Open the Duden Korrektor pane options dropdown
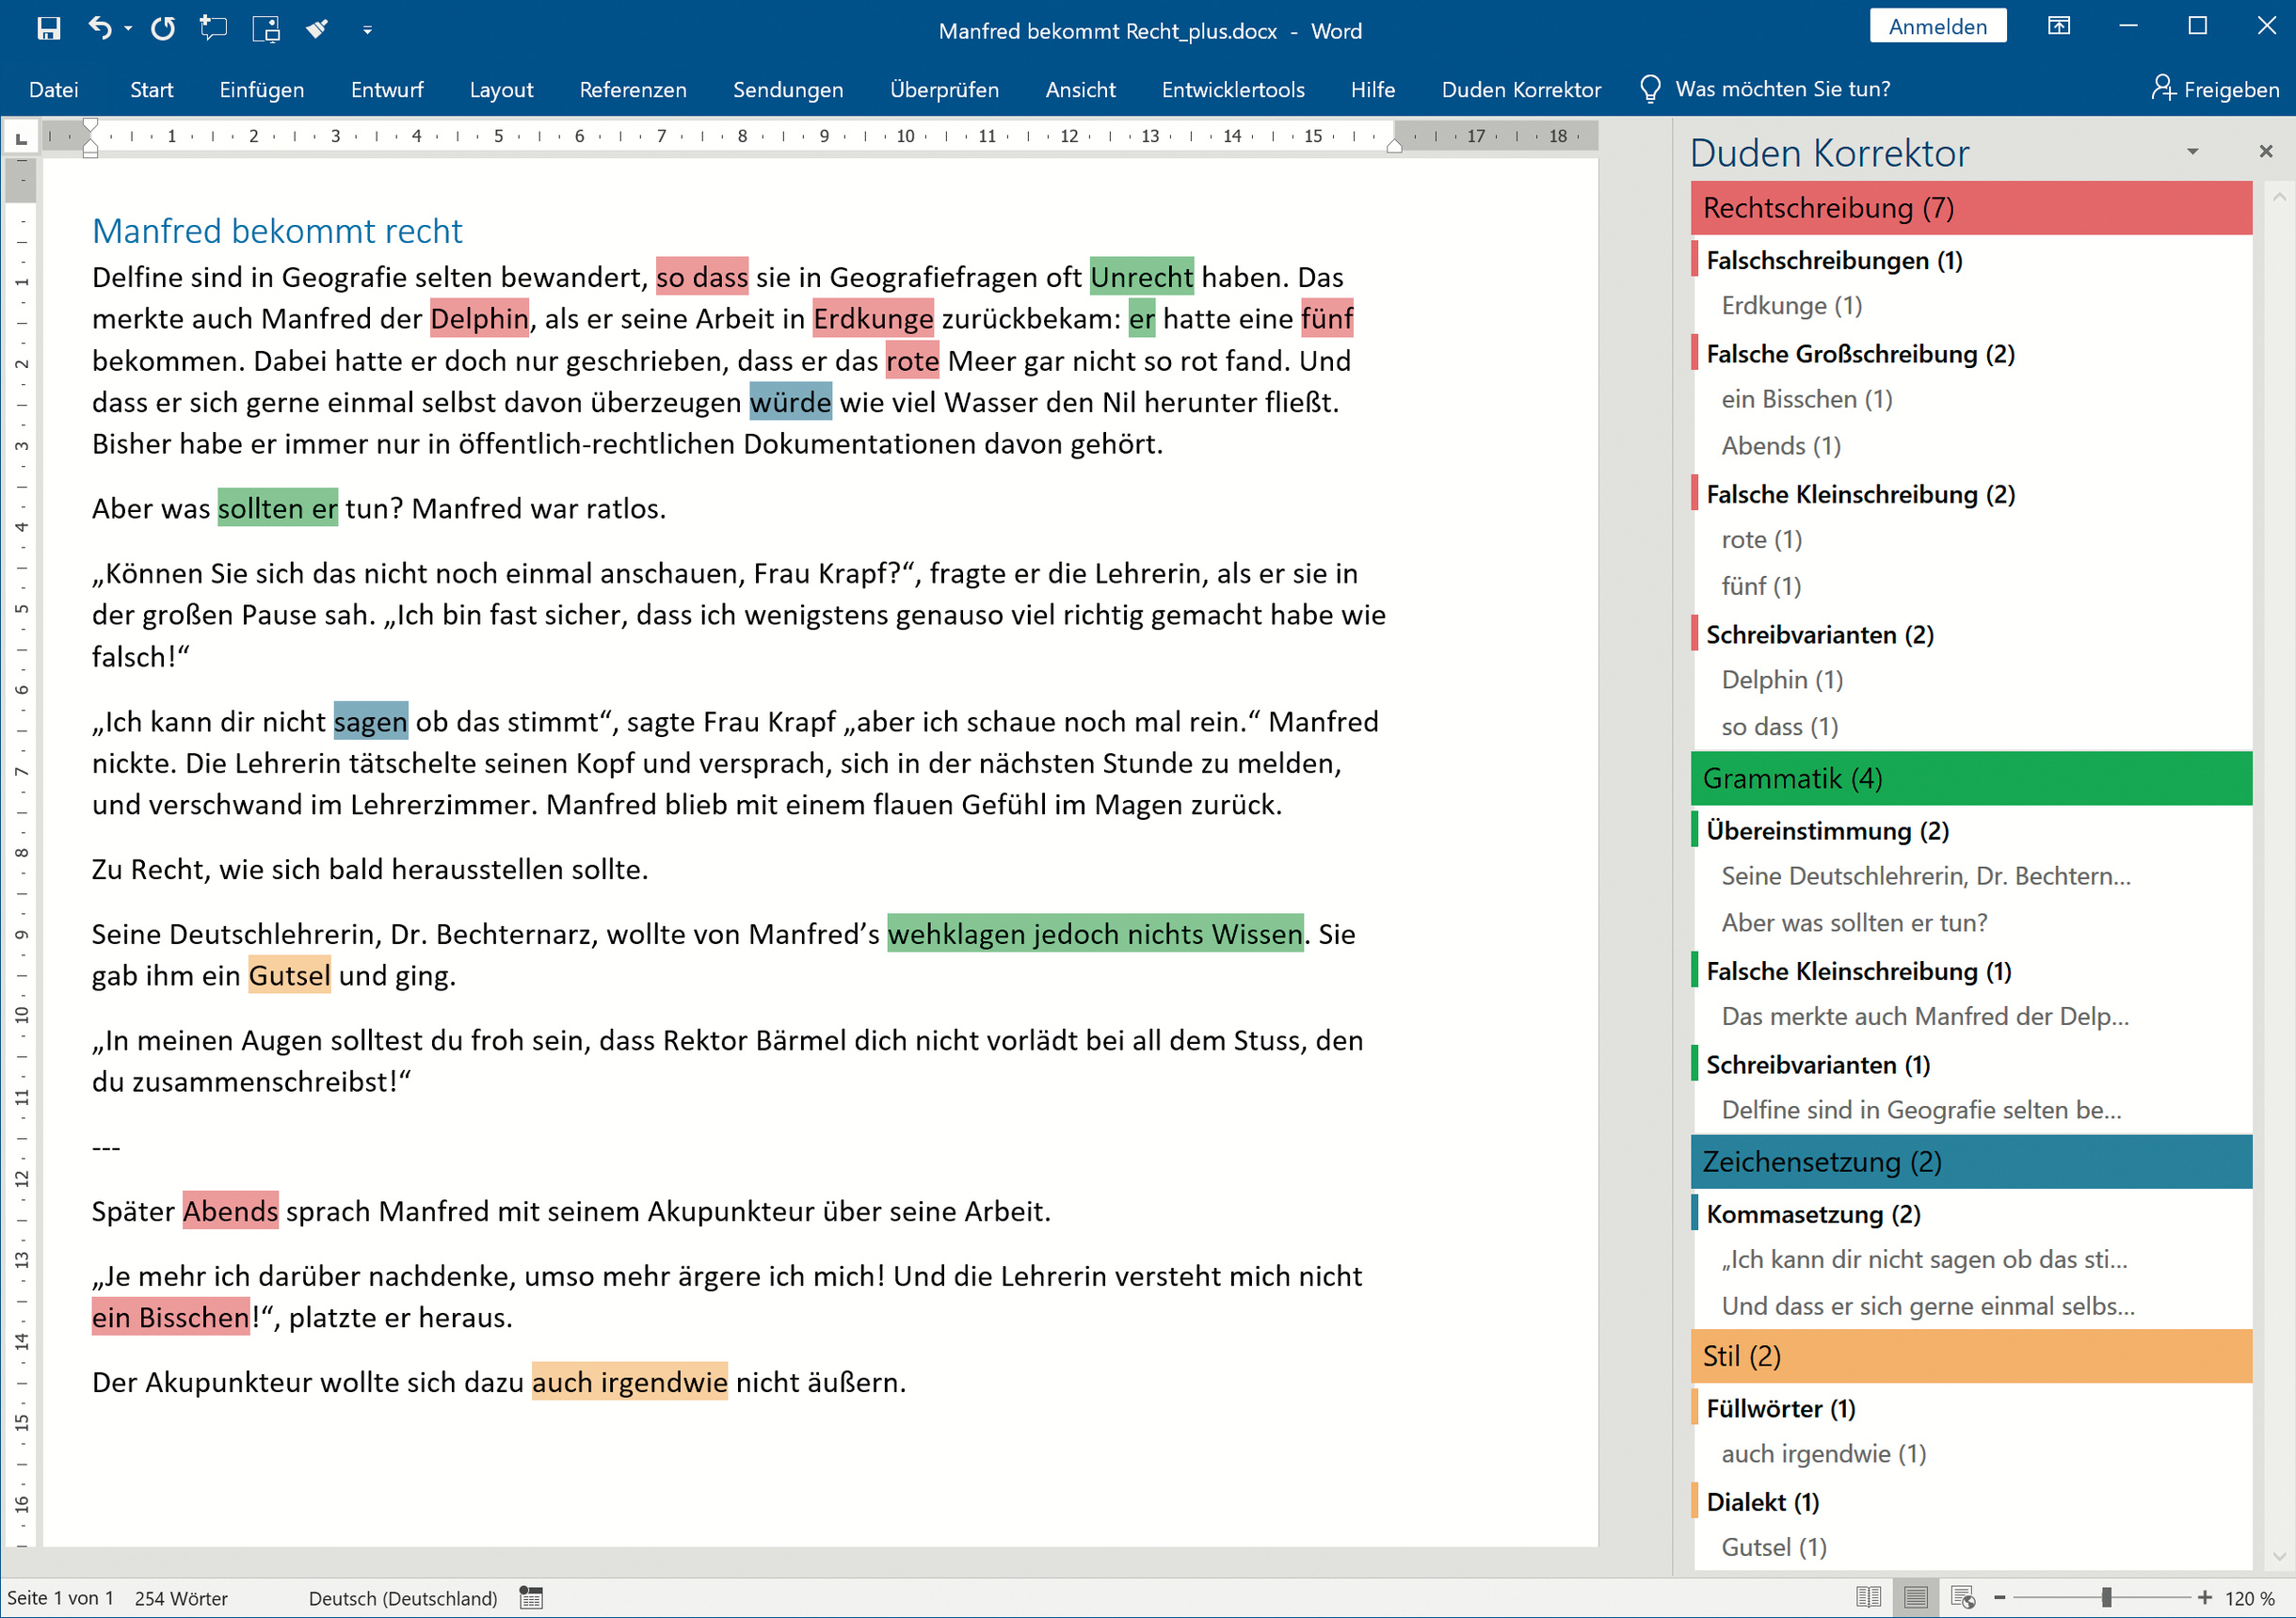Viewport: 2296px width, 1618px height. coord(2192,152)
